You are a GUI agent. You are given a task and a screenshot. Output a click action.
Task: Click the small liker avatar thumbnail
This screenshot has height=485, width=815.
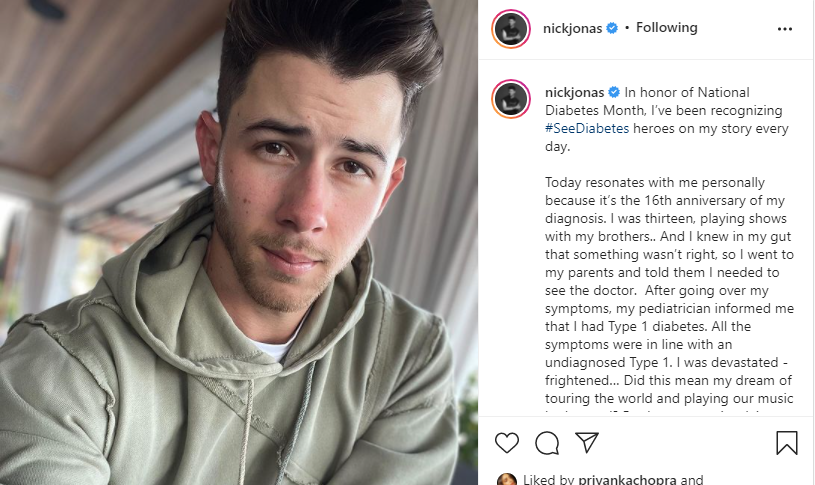[507, 479]
